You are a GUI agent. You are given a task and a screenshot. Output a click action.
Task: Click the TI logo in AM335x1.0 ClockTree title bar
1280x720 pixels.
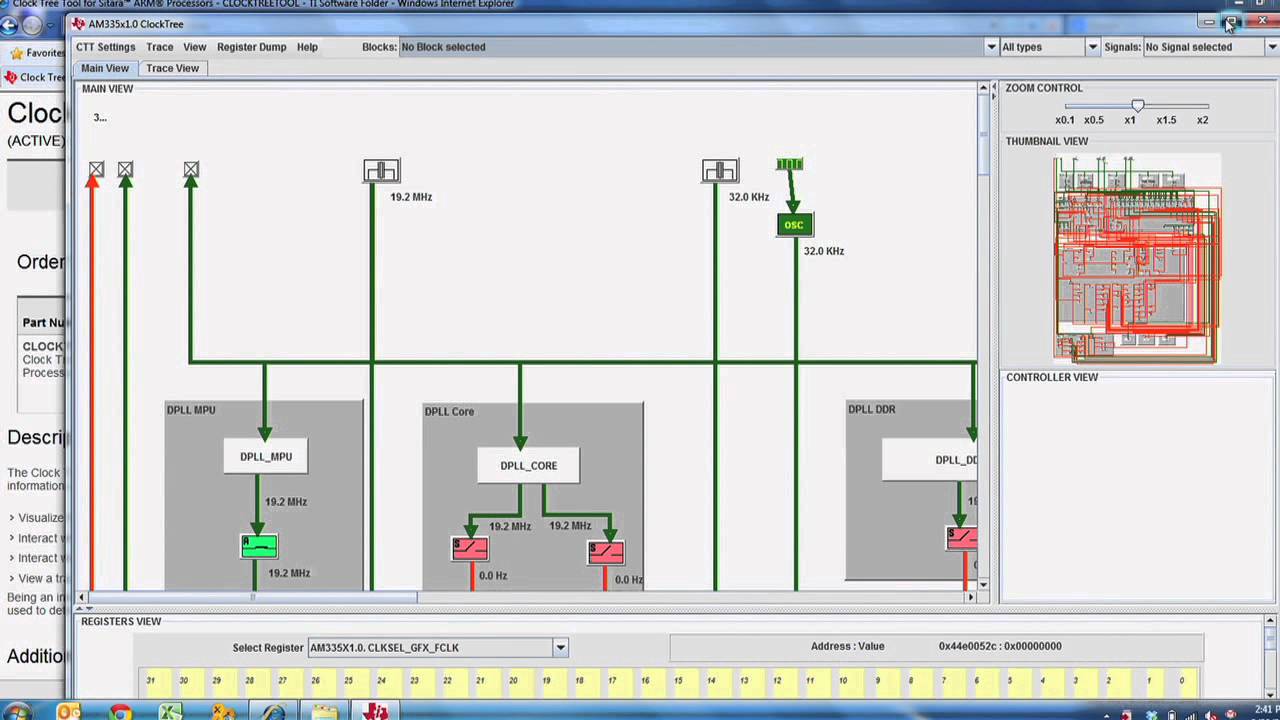[x=79, y=24]
